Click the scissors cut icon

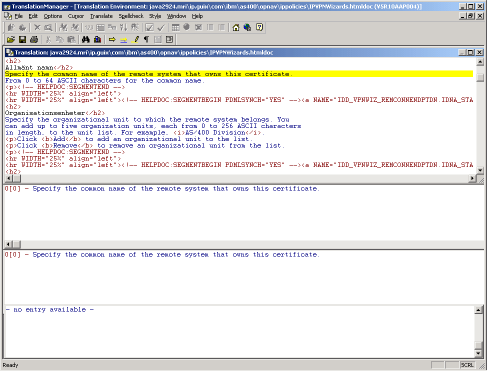[48, 40]
